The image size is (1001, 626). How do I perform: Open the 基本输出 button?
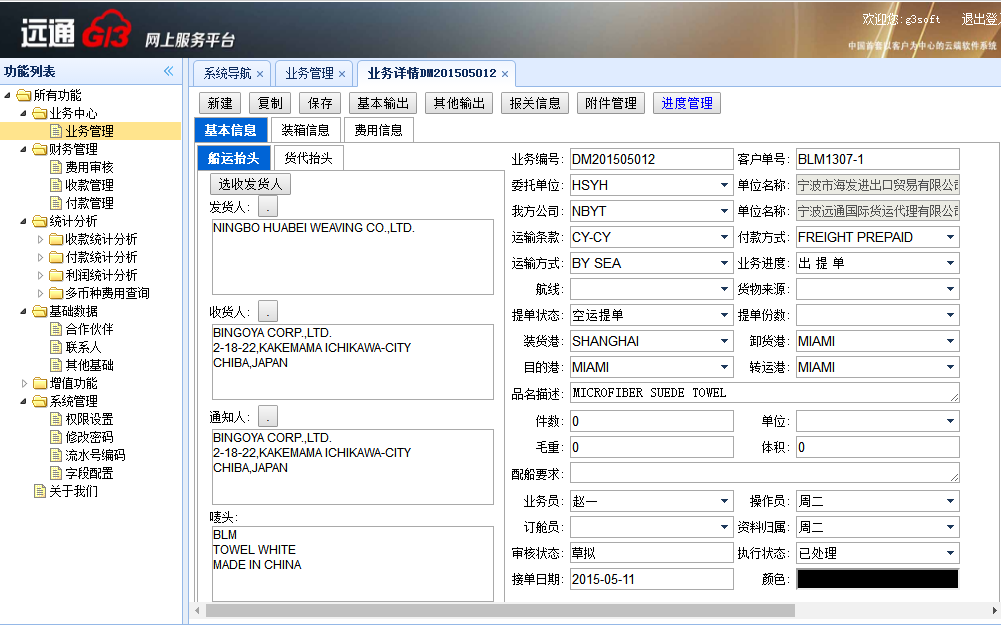coord(383,103)
